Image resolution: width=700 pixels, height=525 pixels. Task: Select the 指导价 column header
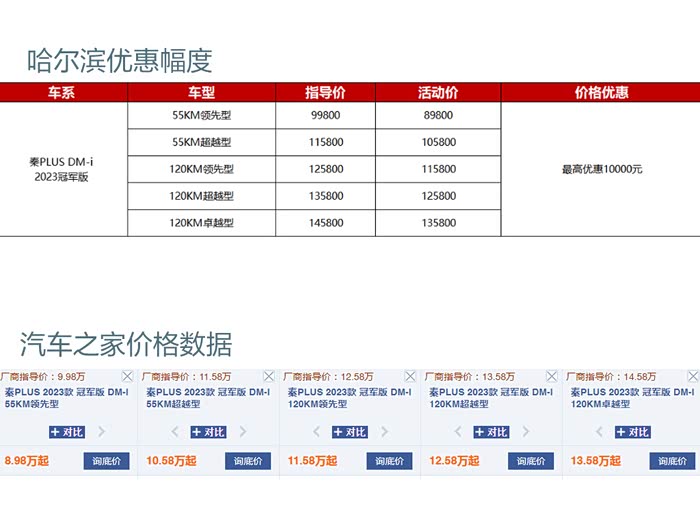pos(325,92)
